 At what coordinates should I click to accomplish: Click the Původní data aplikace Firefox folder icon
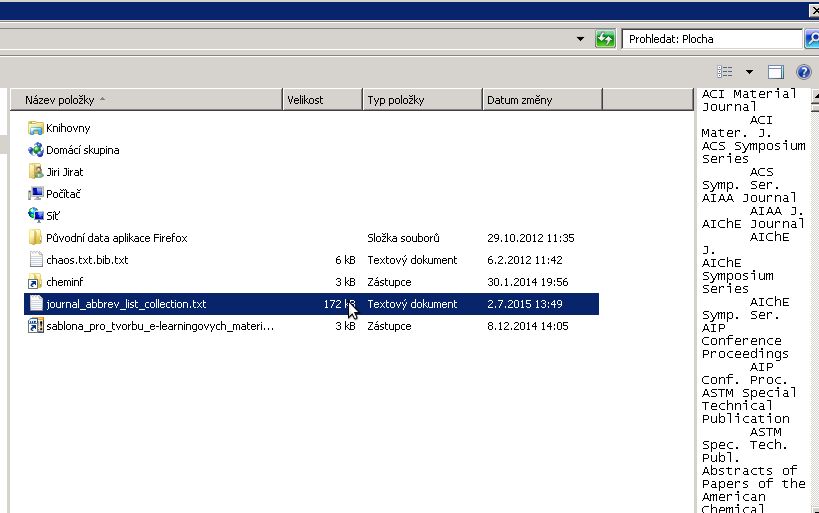coord(36,238)
